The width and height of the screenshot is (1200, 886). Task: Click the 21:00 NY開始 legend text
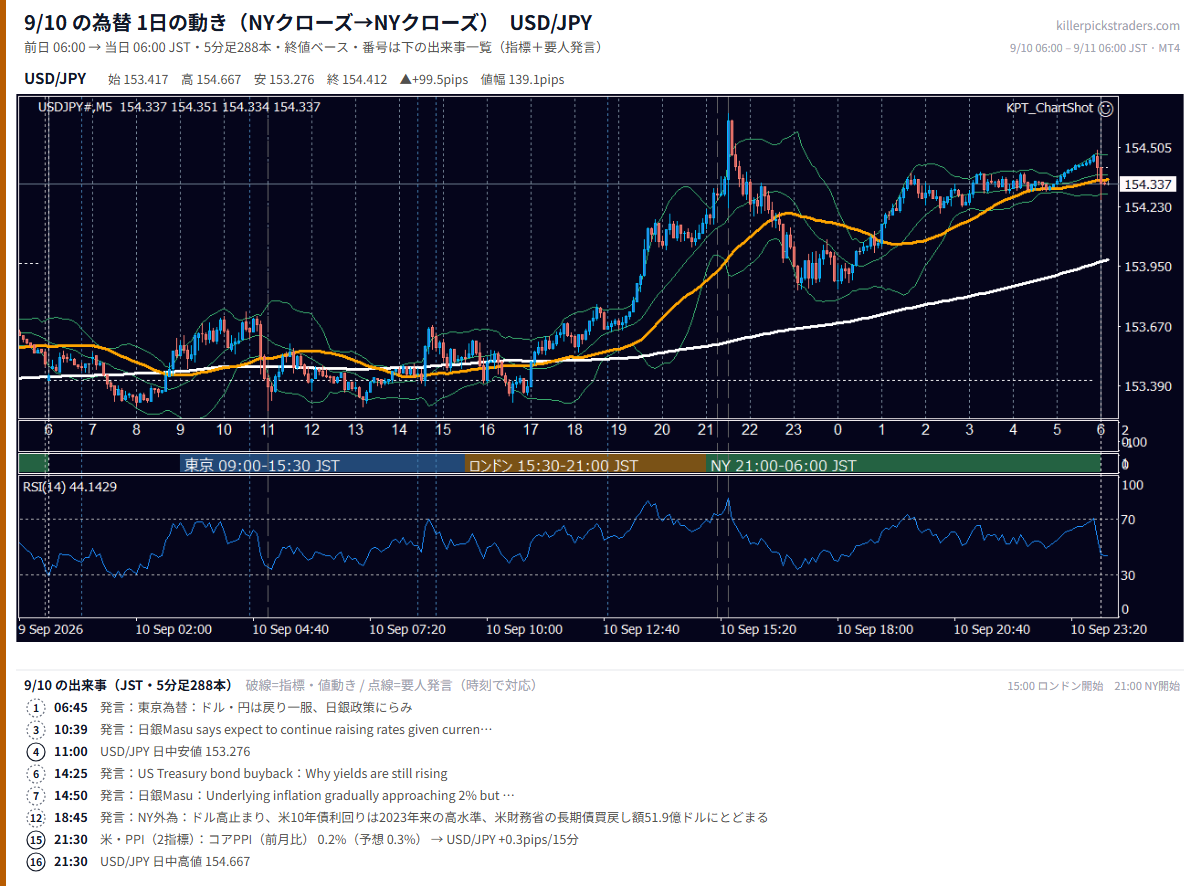1147,686
